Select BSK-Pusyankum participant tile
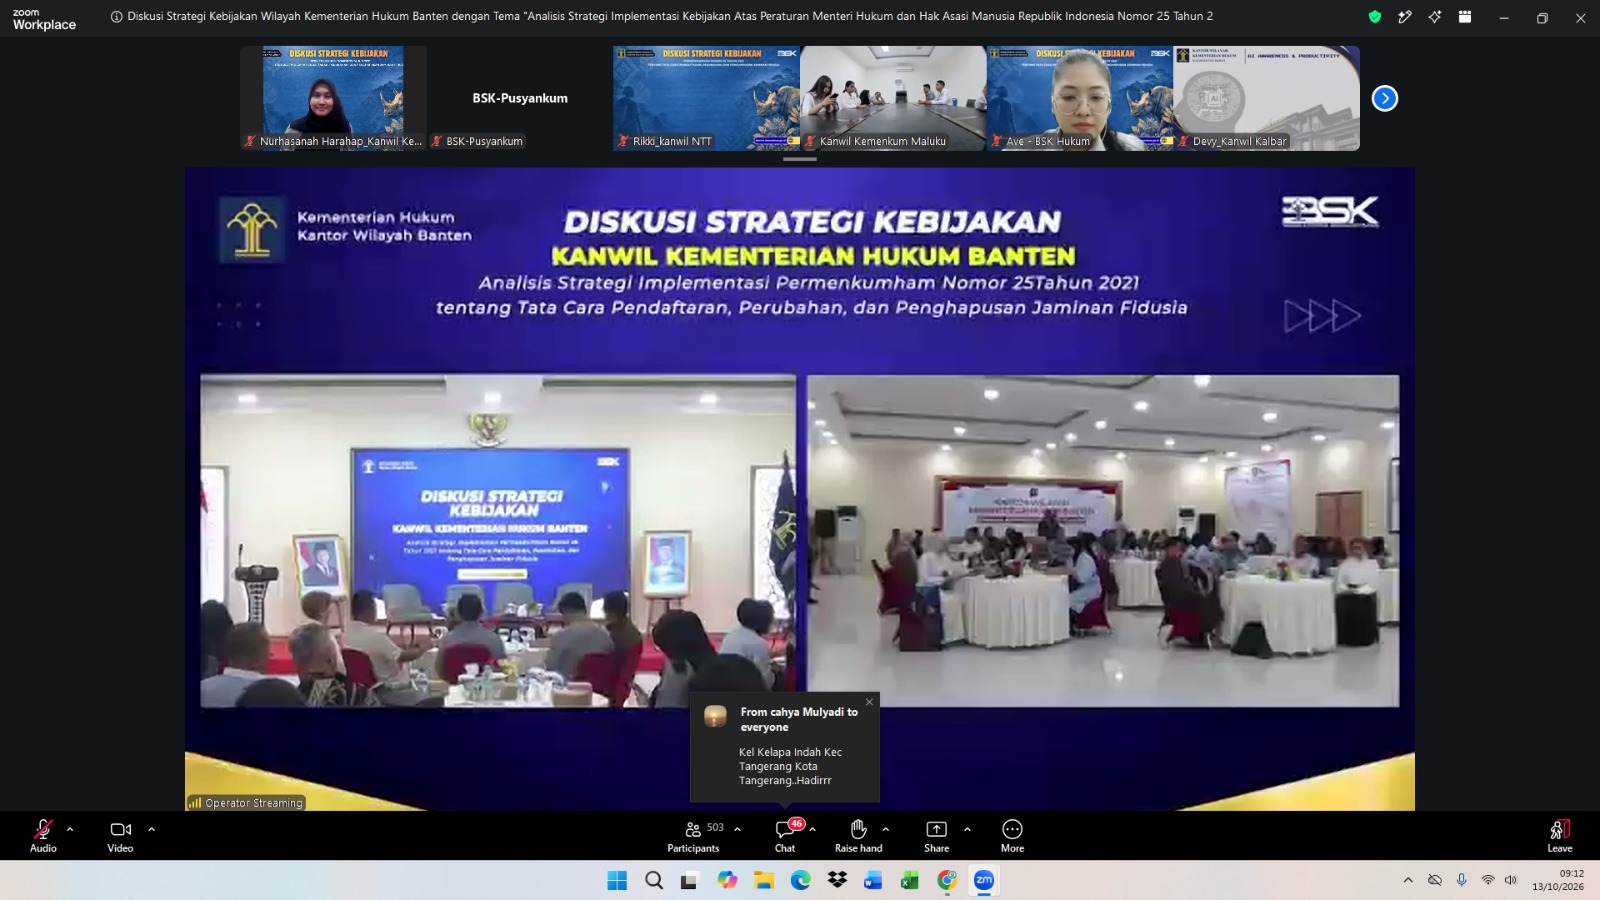The height and width of the screenshot is (900, 1600). pos(520,98)
